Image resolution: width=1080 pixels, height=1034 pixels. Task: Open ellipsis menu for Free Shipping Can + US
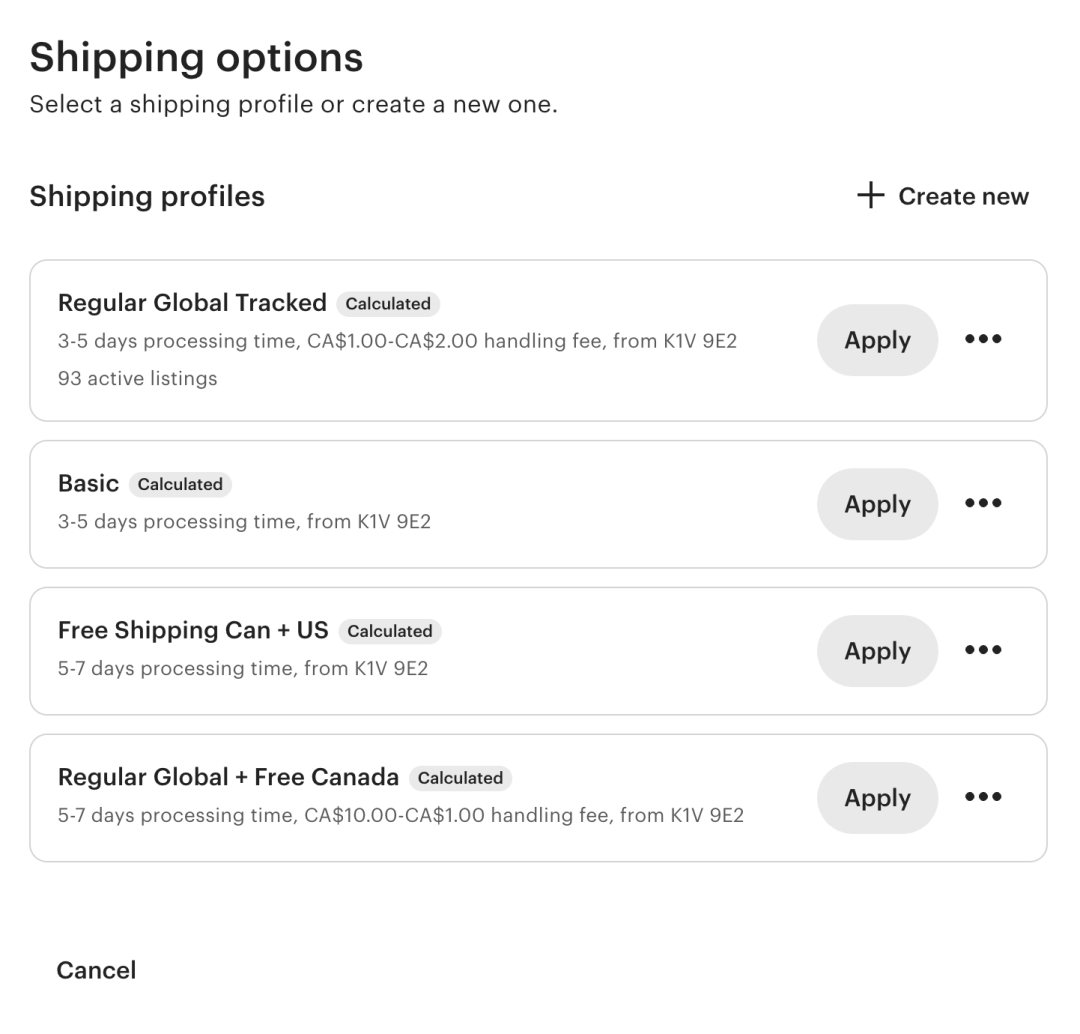point(983,650)
